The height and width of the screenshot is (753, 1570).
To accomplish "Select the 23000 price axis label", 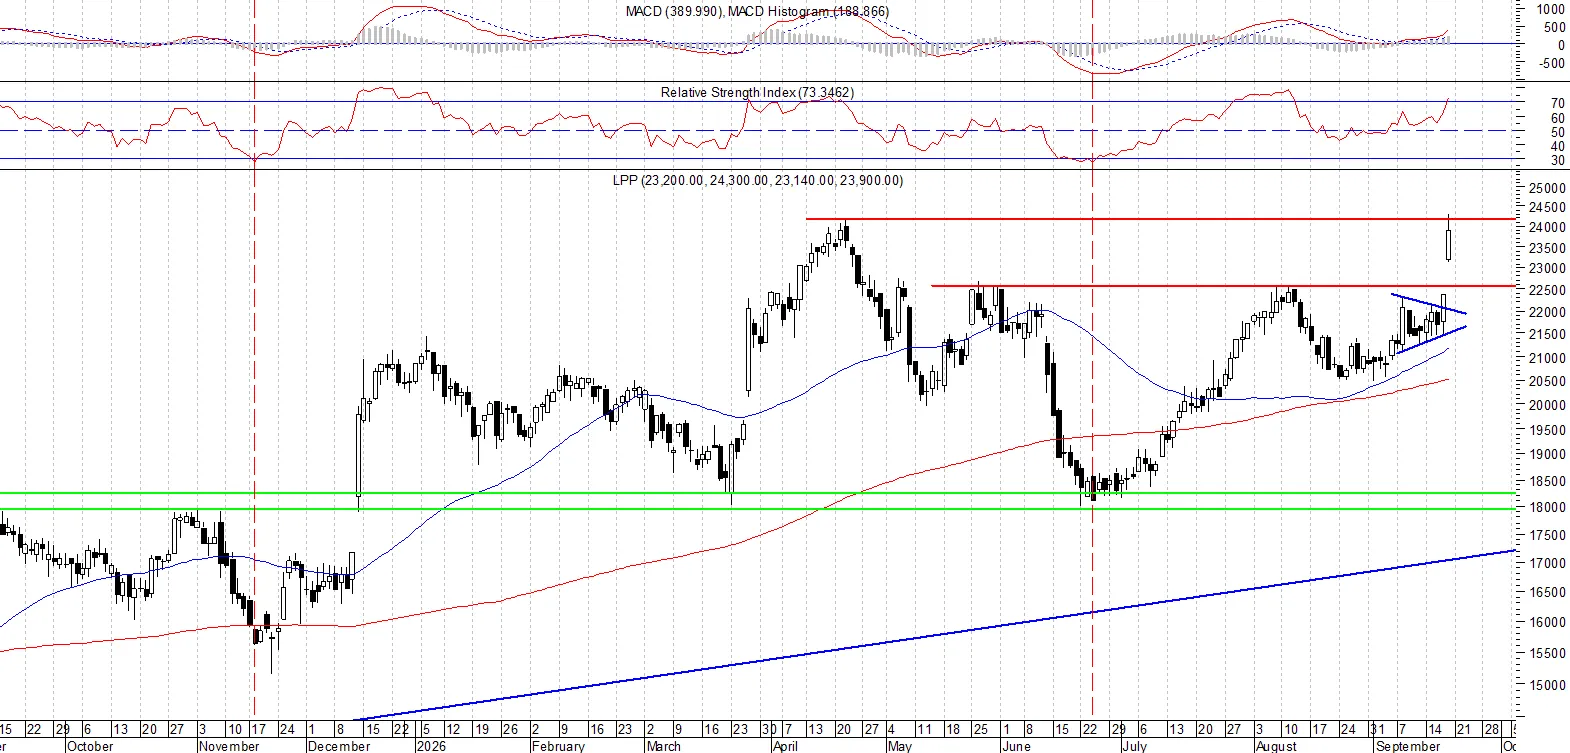I will [1546, 268].
